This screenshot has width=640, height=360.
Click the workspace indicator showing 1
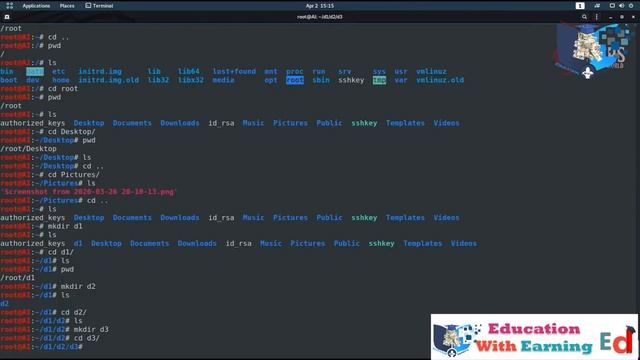580,6
